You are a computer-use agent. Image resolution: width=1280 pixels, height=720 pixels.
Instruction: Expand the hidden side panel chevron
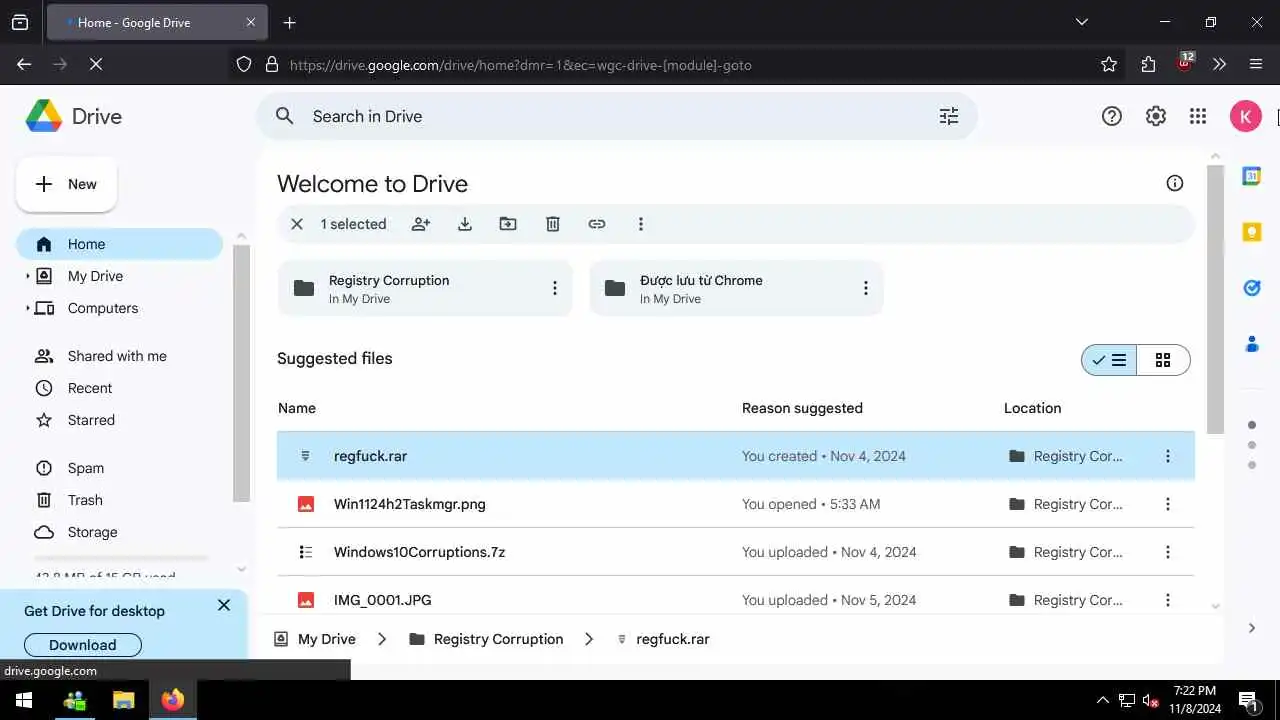click(x=1251, y=628)
